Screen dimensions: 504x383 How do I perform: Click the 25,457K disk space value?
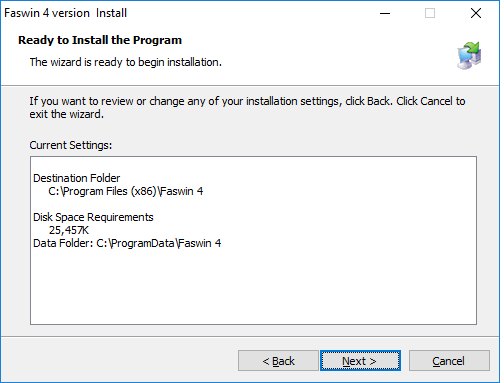pos(69,230)
